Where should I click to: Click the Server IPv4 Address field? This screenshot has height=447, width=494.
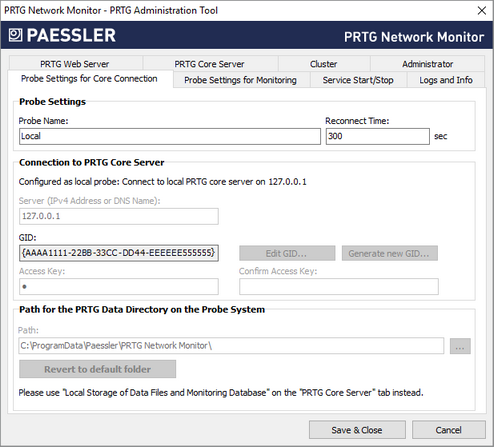coord(119,216)
